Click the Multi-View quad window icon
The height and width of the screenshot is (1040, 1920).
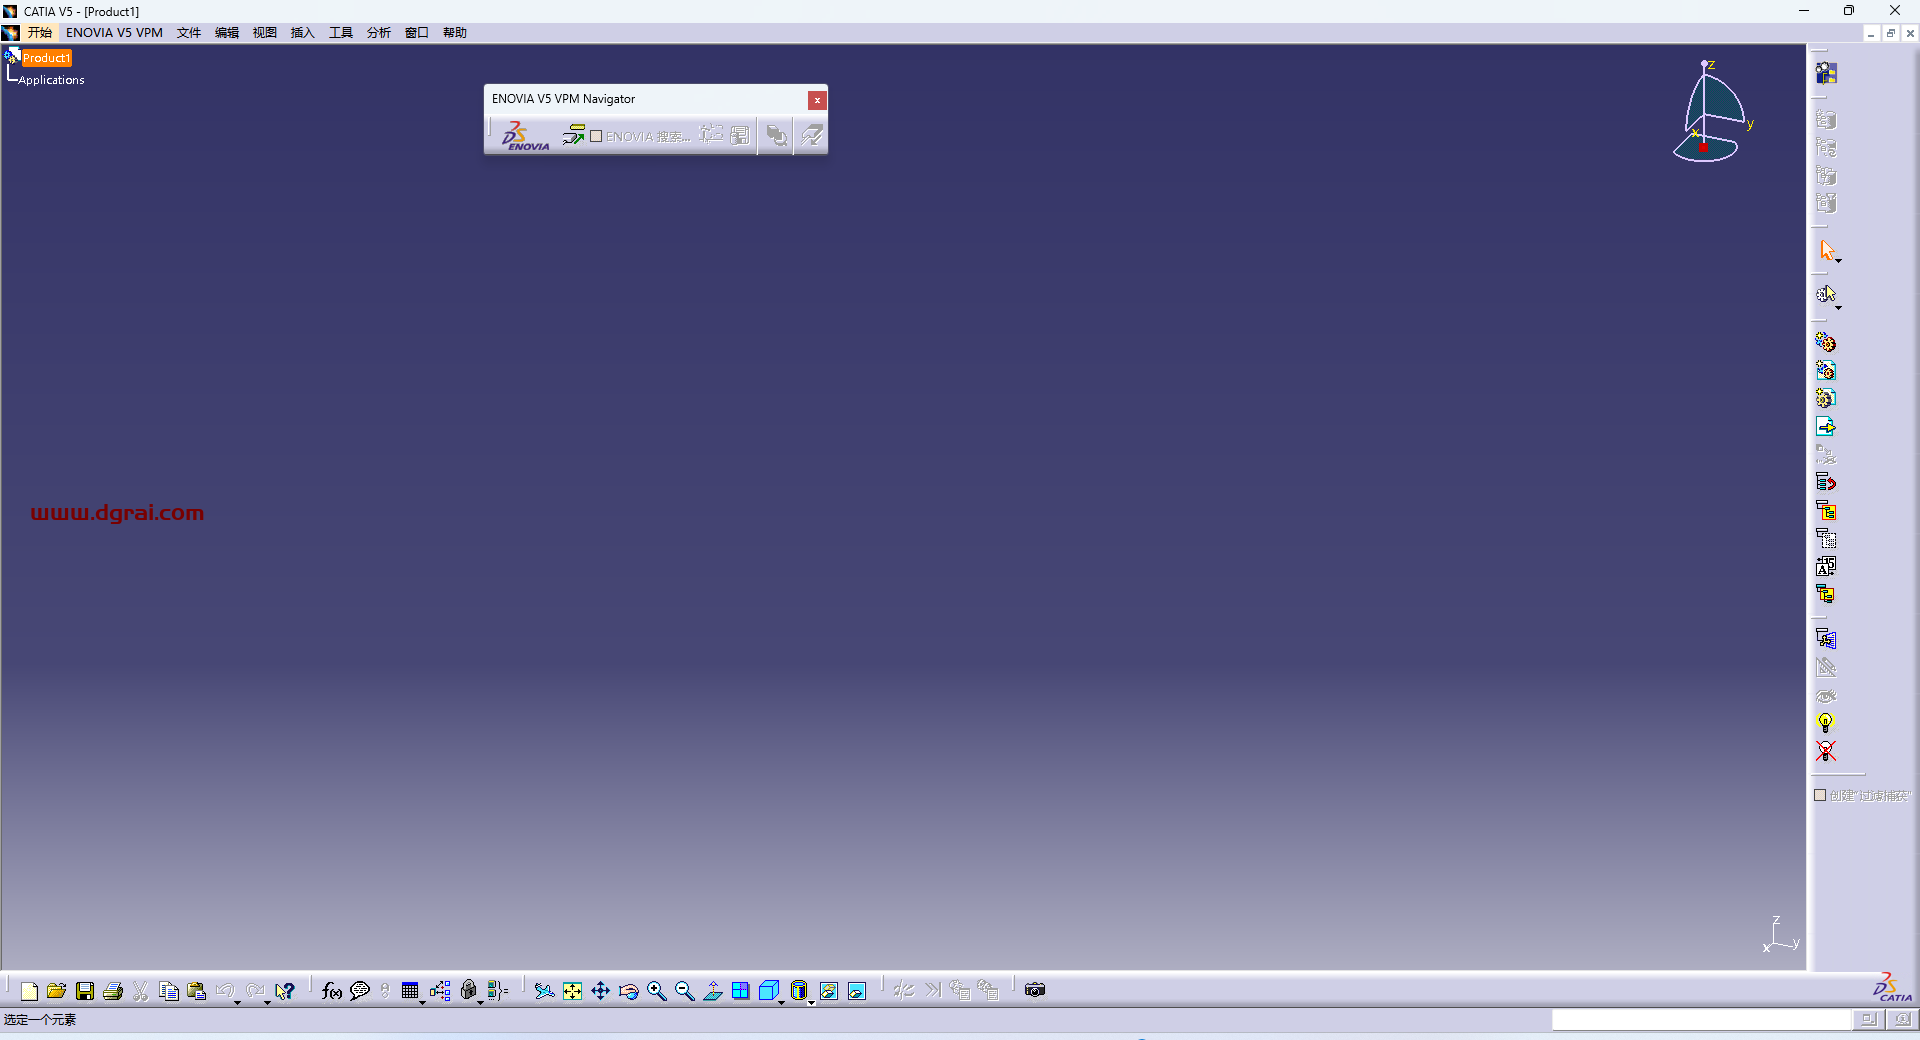[x=741, y=991]
